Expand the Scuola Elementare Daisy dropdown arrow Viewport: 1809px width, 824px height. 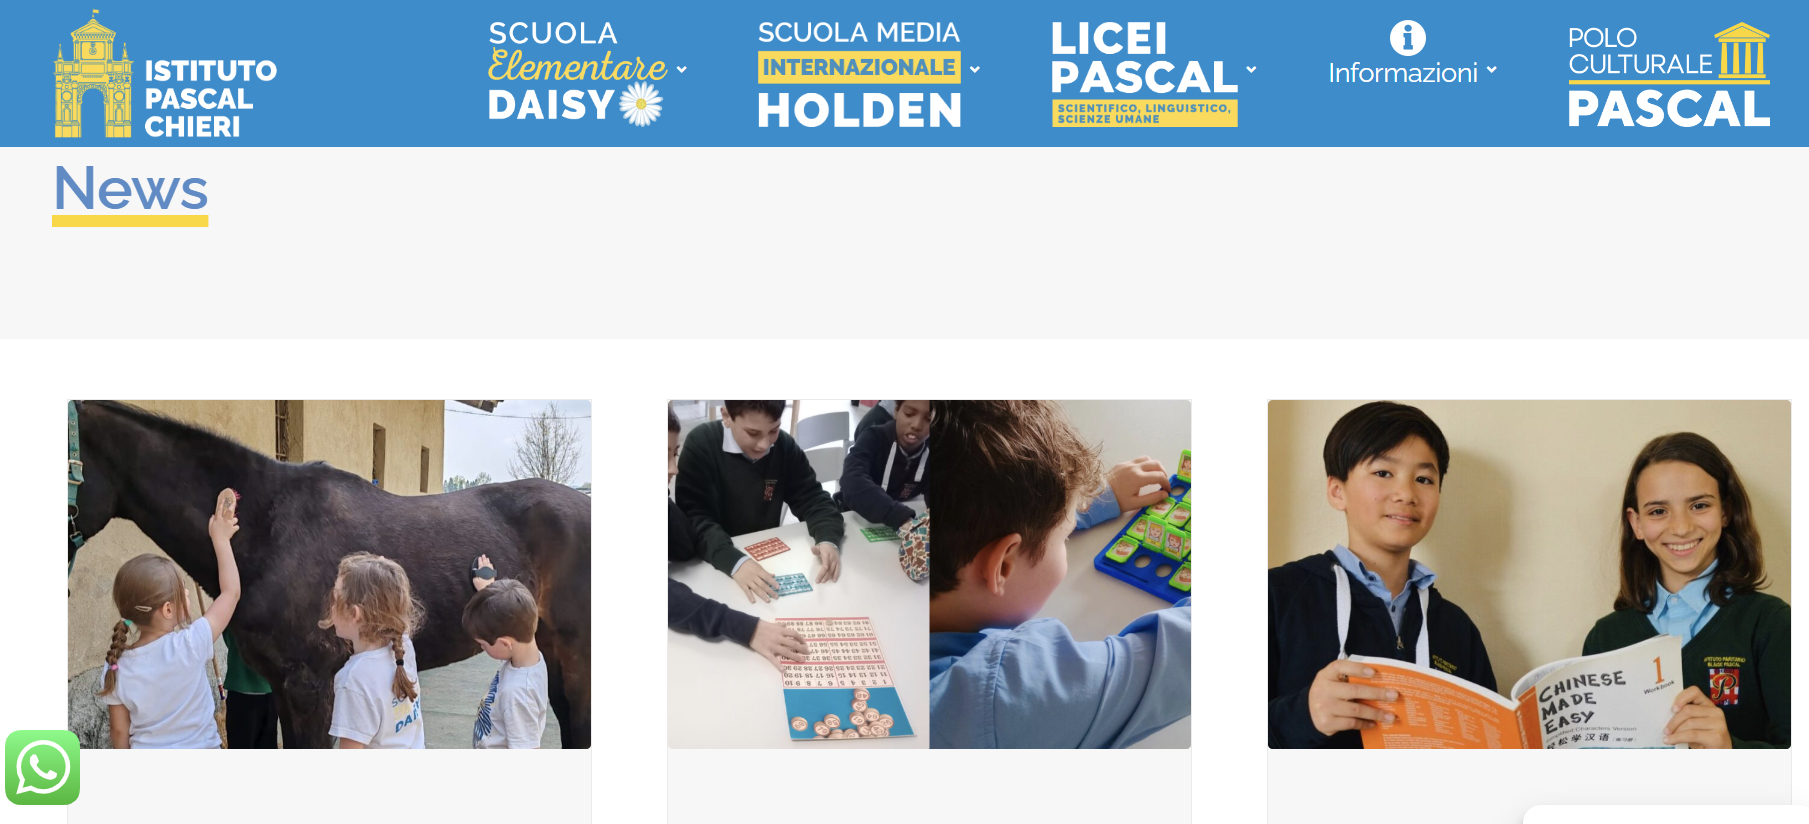[682, 70]
